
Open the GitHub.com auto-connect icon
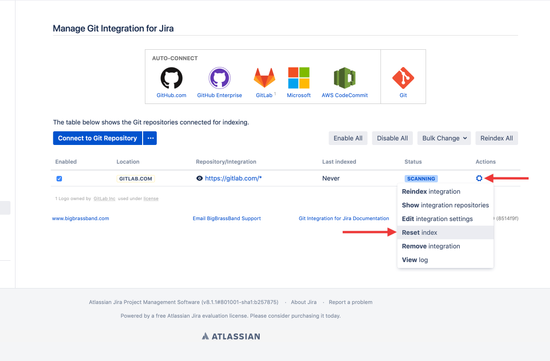[172, 78]
